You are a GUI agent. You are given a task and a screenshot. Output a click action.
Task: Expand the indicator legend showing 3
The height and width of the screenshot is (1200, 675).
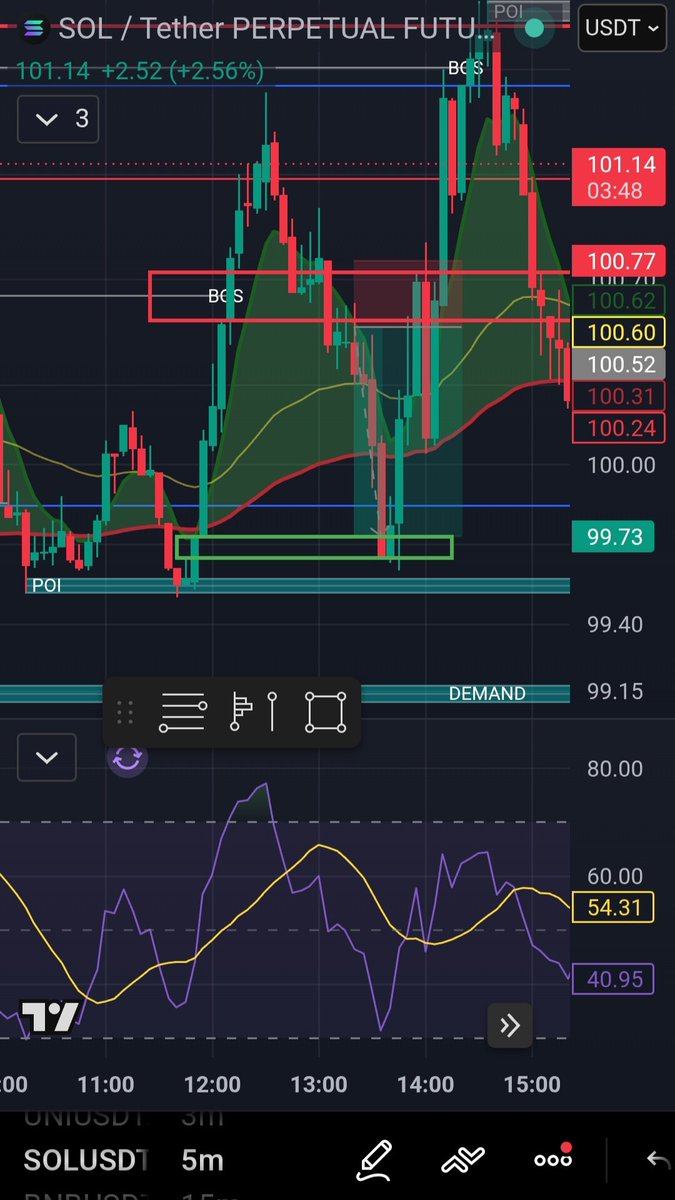(59, 120)
